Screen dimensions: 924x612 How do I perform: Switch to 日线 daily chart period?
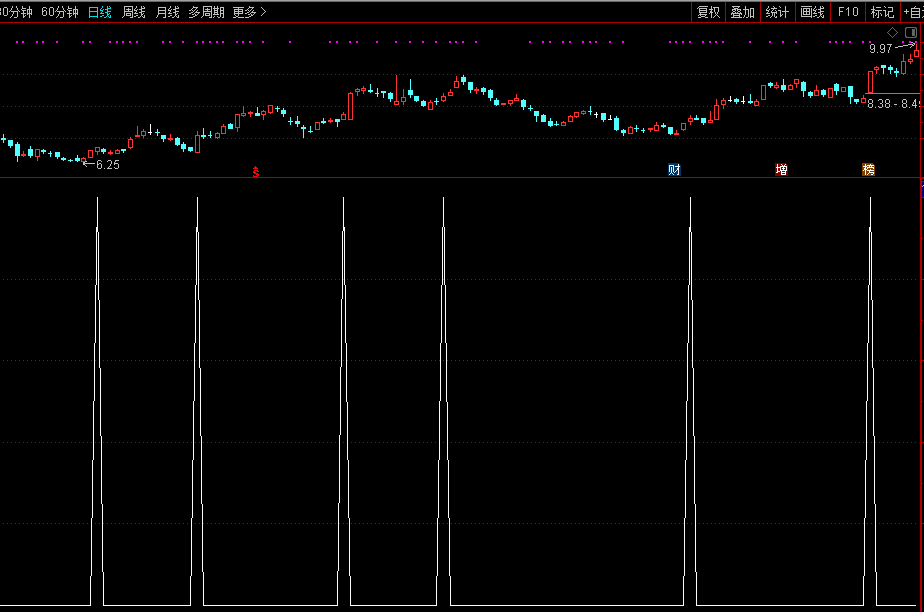(x=100, y=12)
